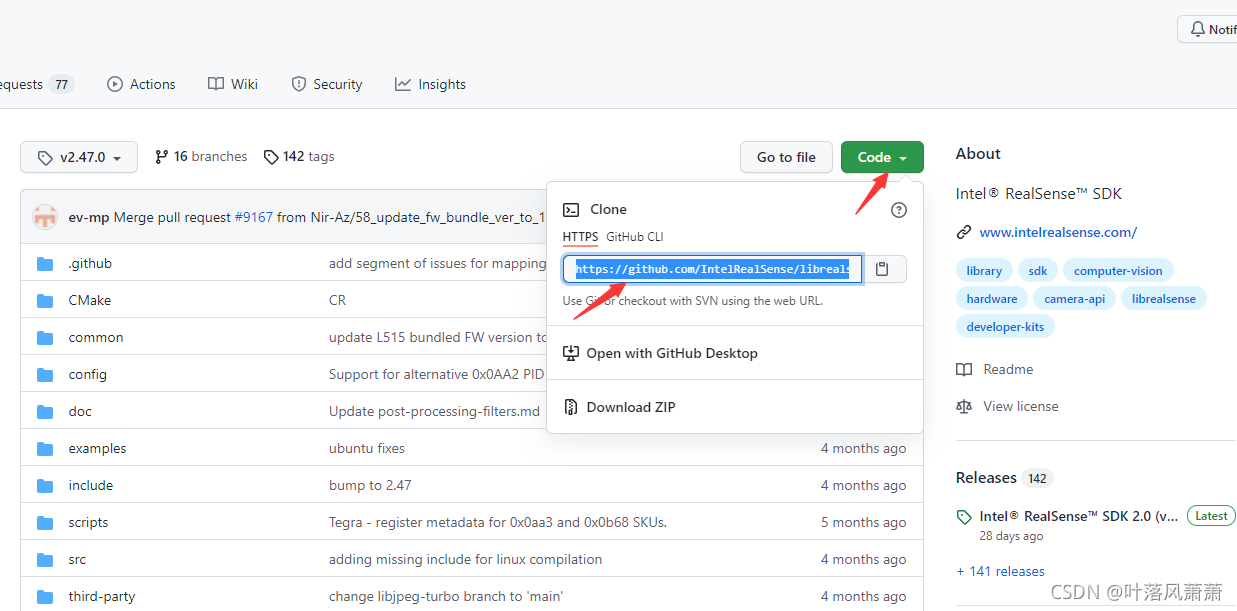Select the computer-vision topic tag
Image resolution: width=1237 pixels, height=611 pixels.
[1118, 271]
